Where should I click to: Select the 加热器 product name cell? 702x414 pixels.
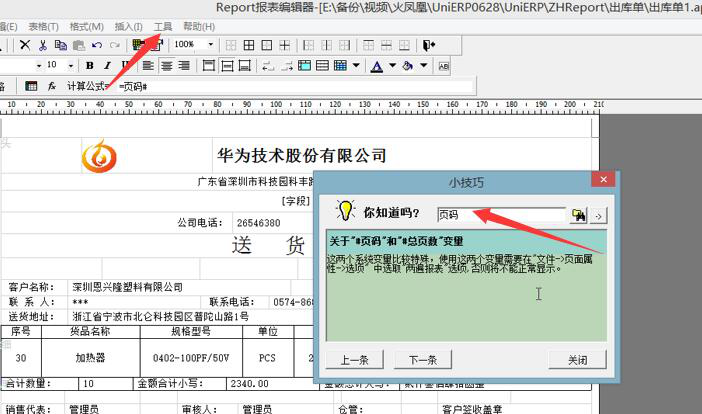click(x=90, y=358)
